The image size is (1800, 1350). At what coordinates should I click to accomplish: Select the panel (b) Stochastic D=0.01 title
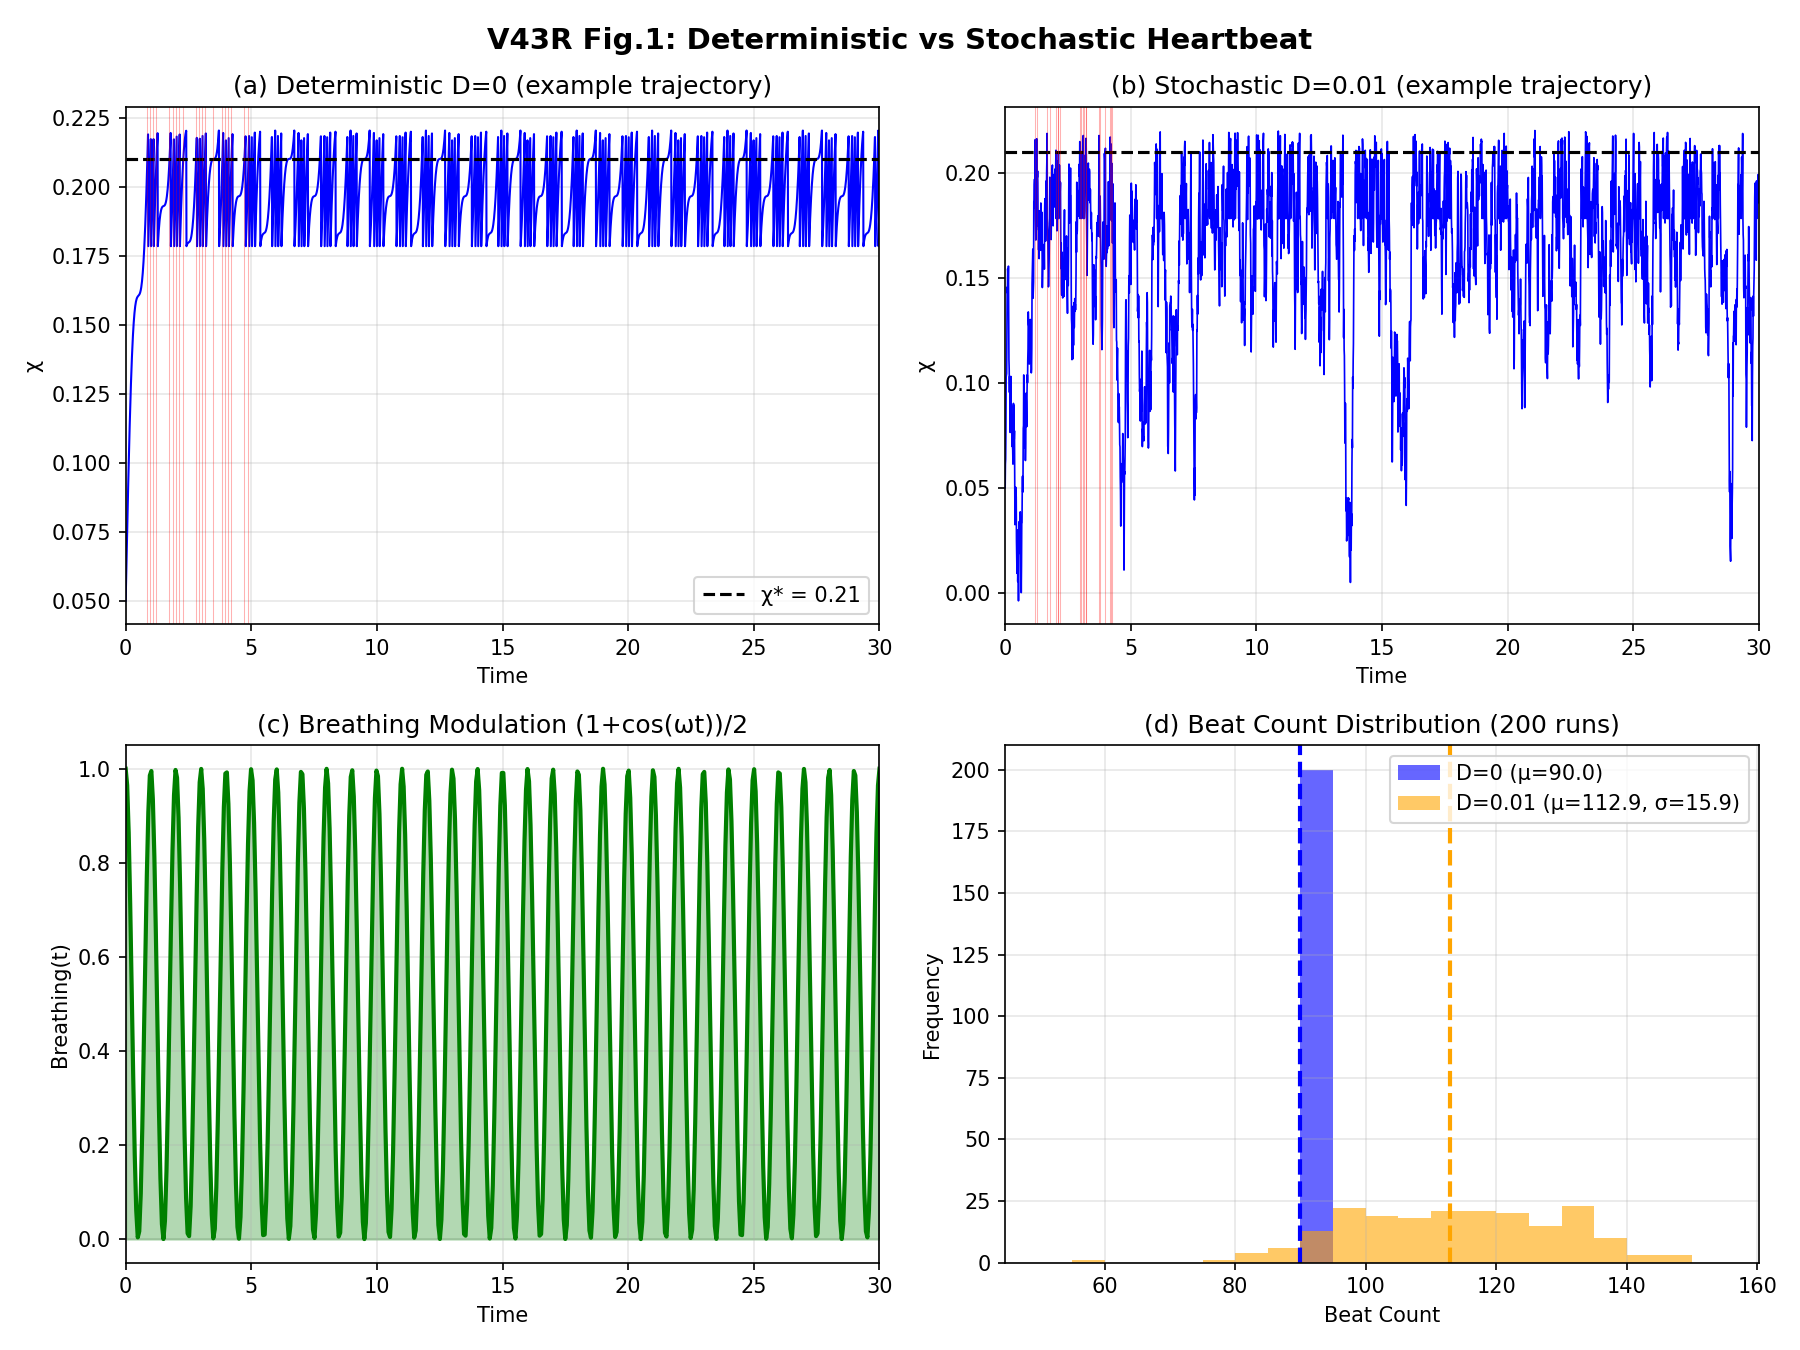point(1381,86)
